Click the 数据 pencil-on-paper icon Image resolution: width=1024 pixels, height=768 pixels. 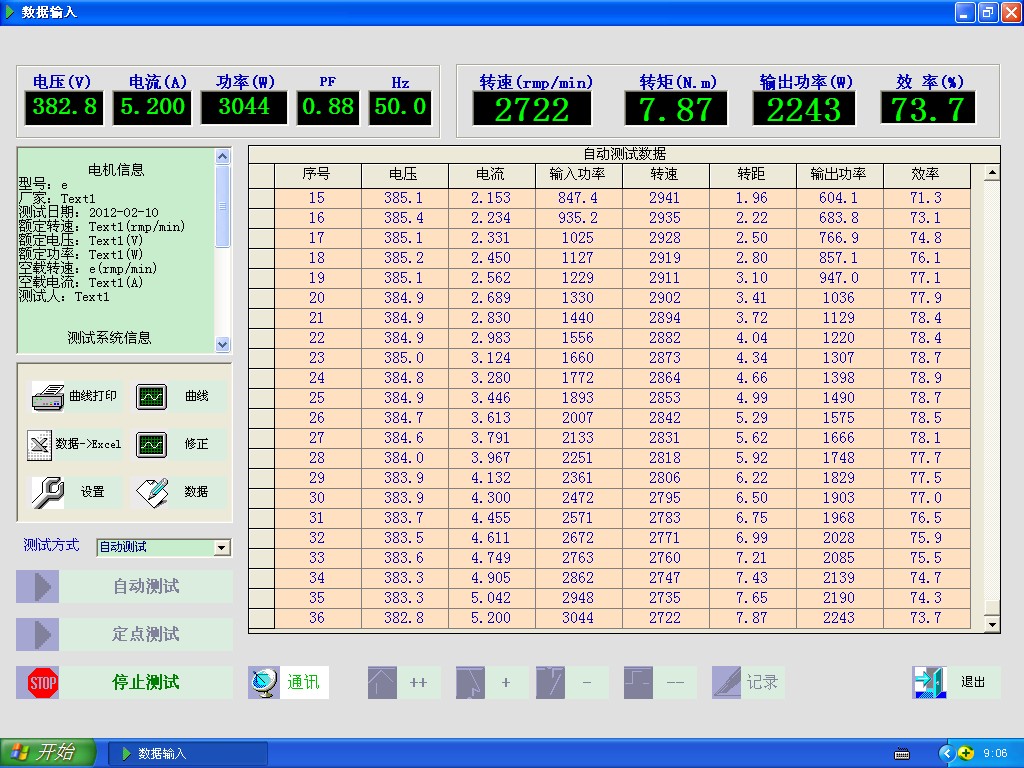coord(150,492)
